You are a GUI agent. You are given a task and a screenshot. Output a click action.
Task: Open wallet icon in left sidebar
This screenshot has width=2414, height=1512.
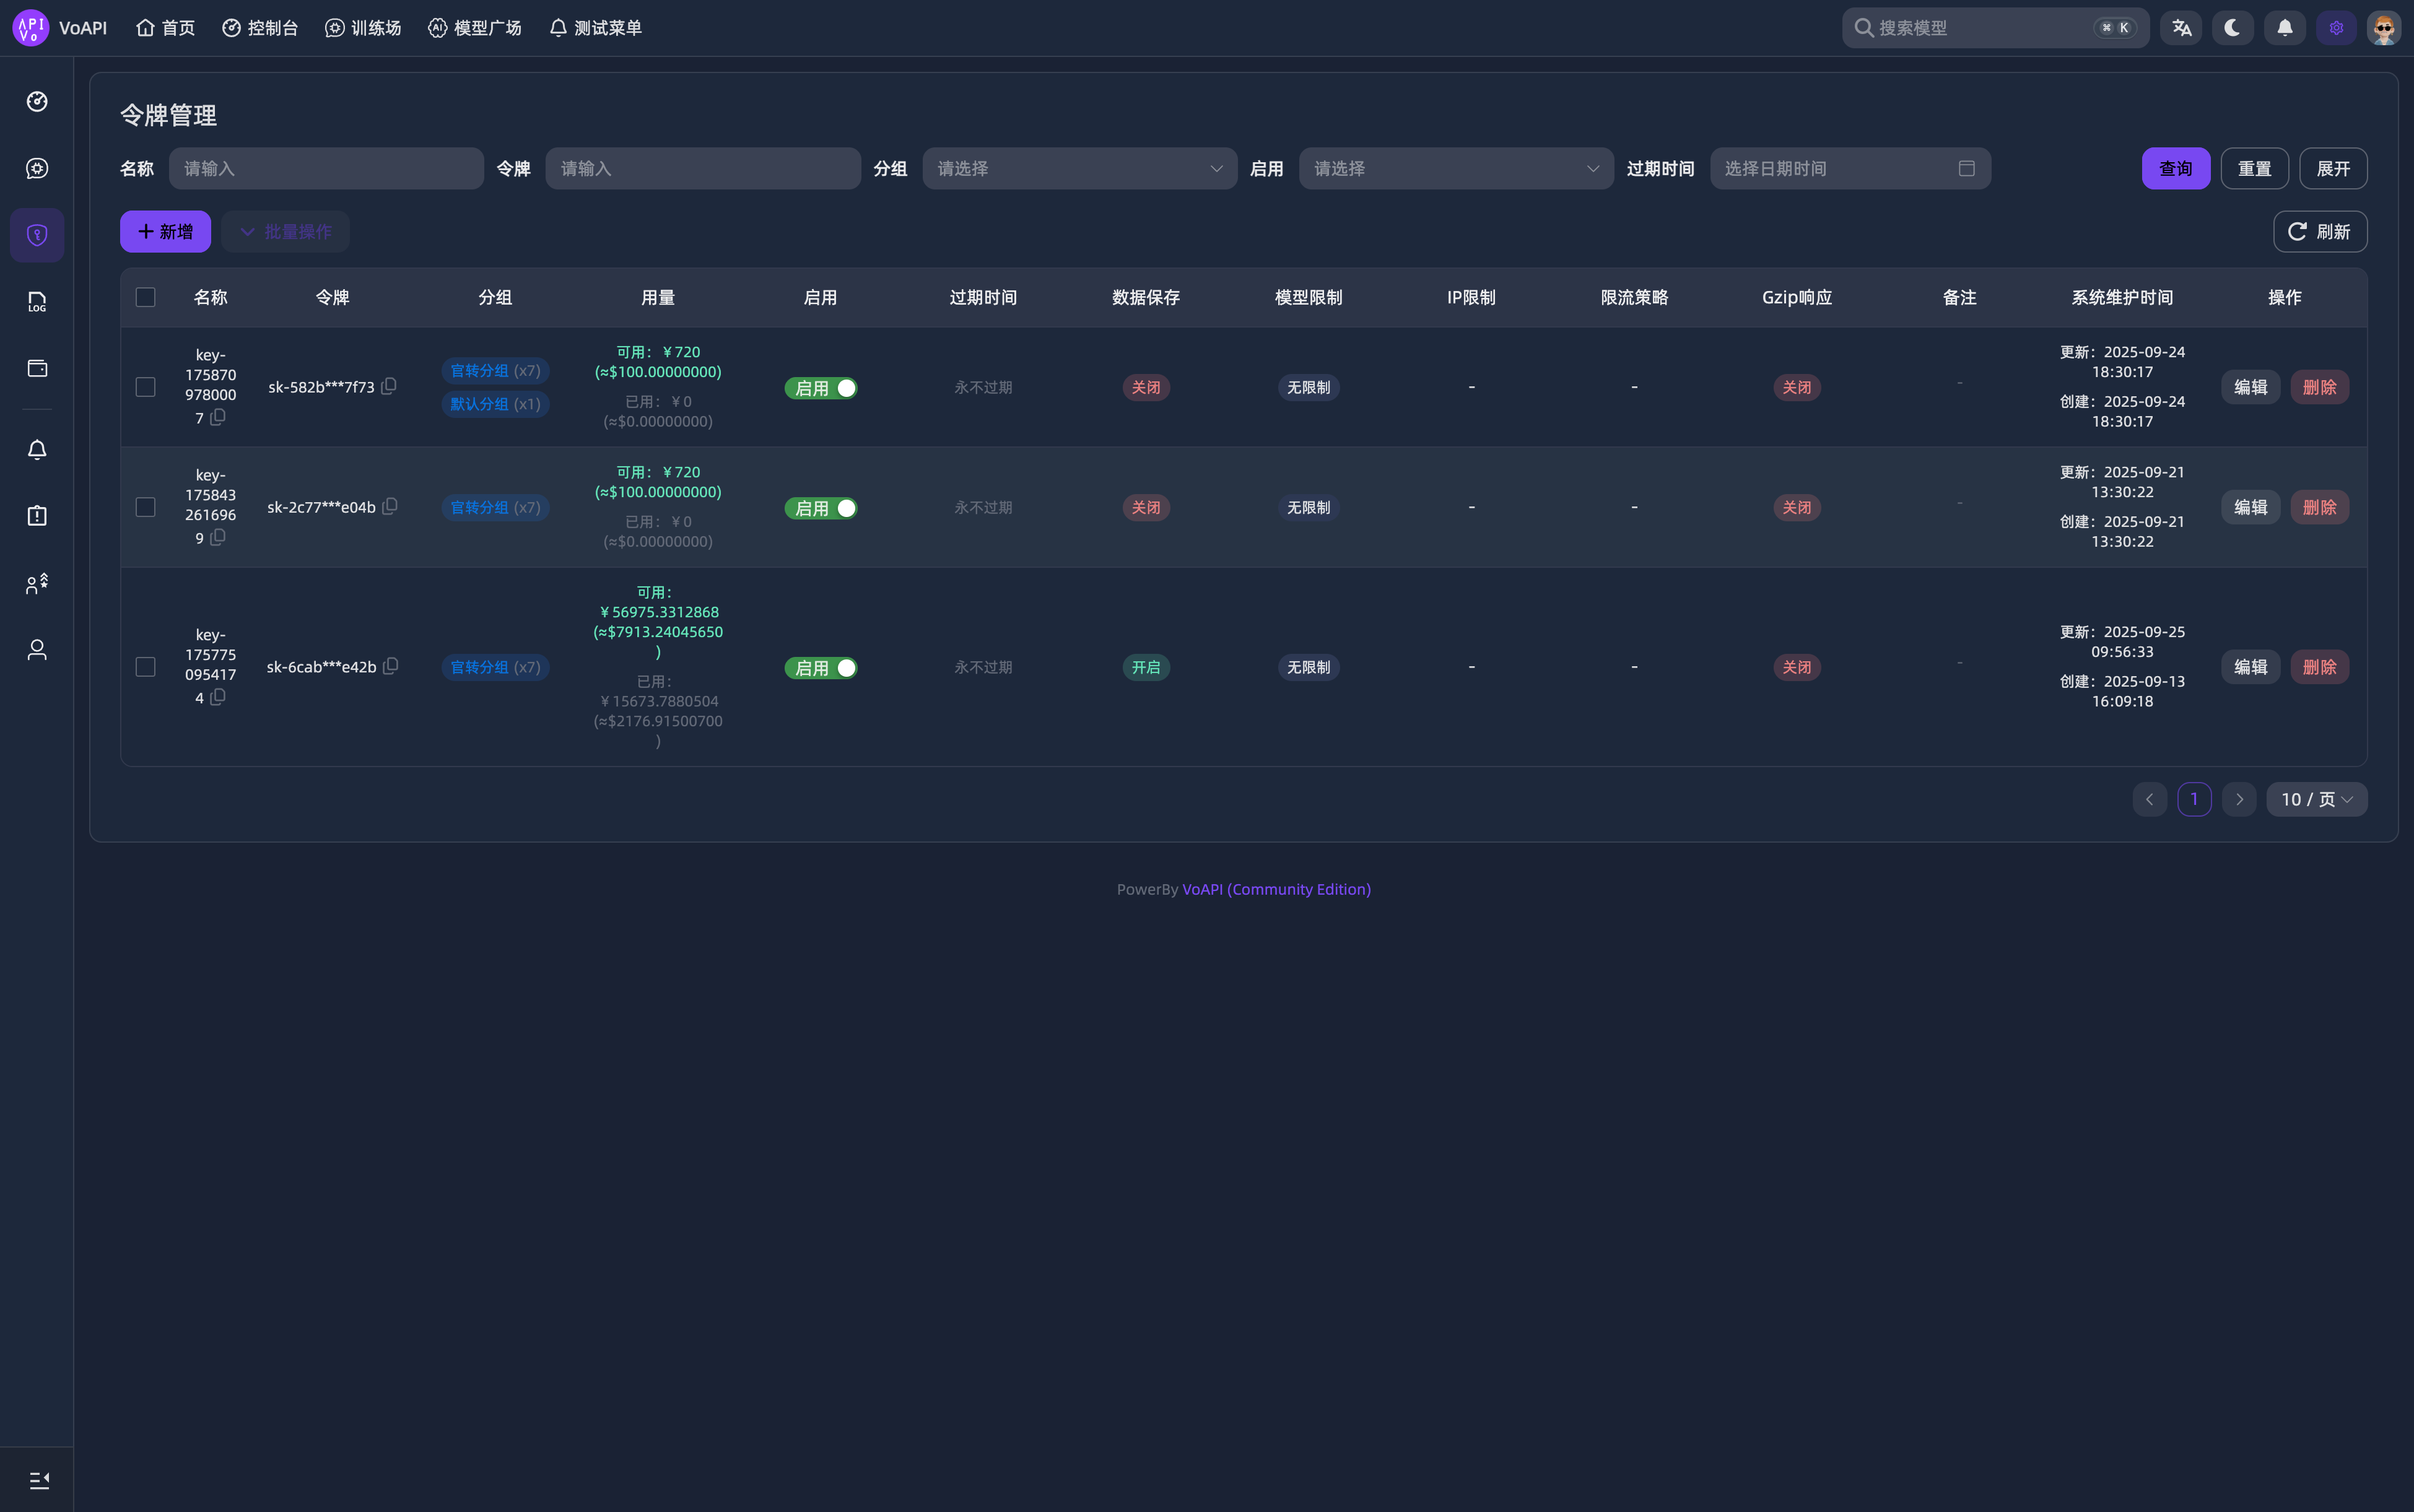point(37,368)
